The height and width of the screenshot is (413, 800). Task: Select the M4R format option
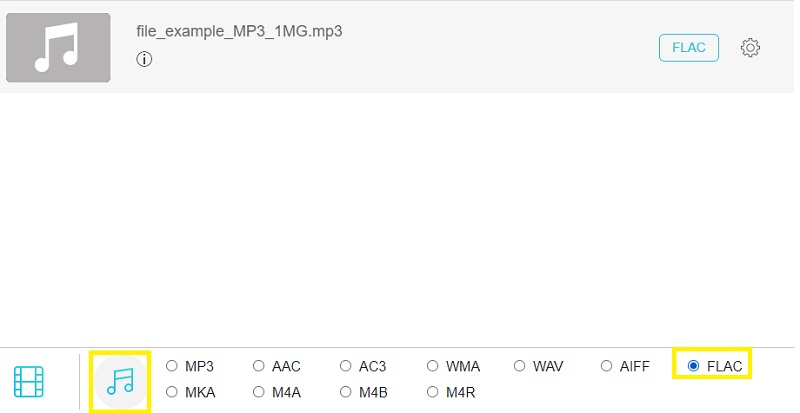(x=433, y=392)
